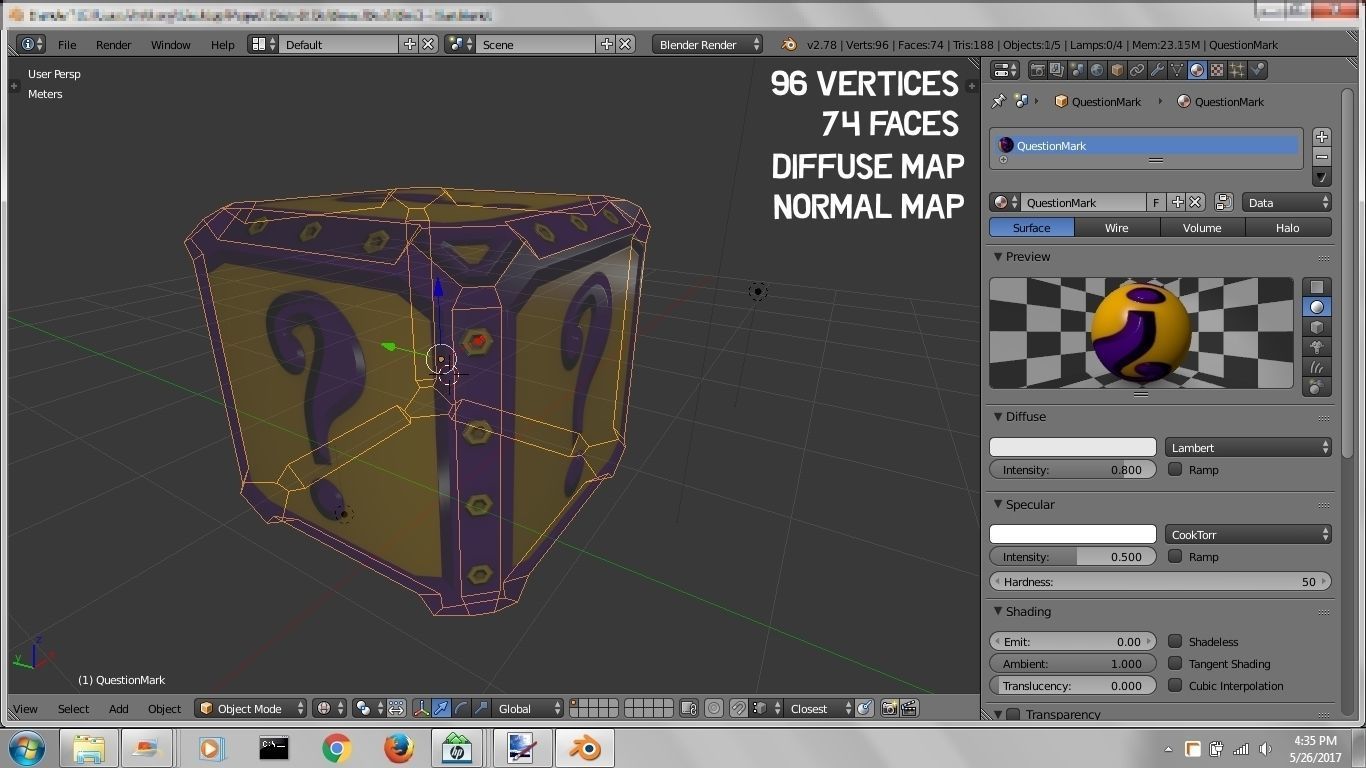Open the Window menu

(x=170, y=44)
